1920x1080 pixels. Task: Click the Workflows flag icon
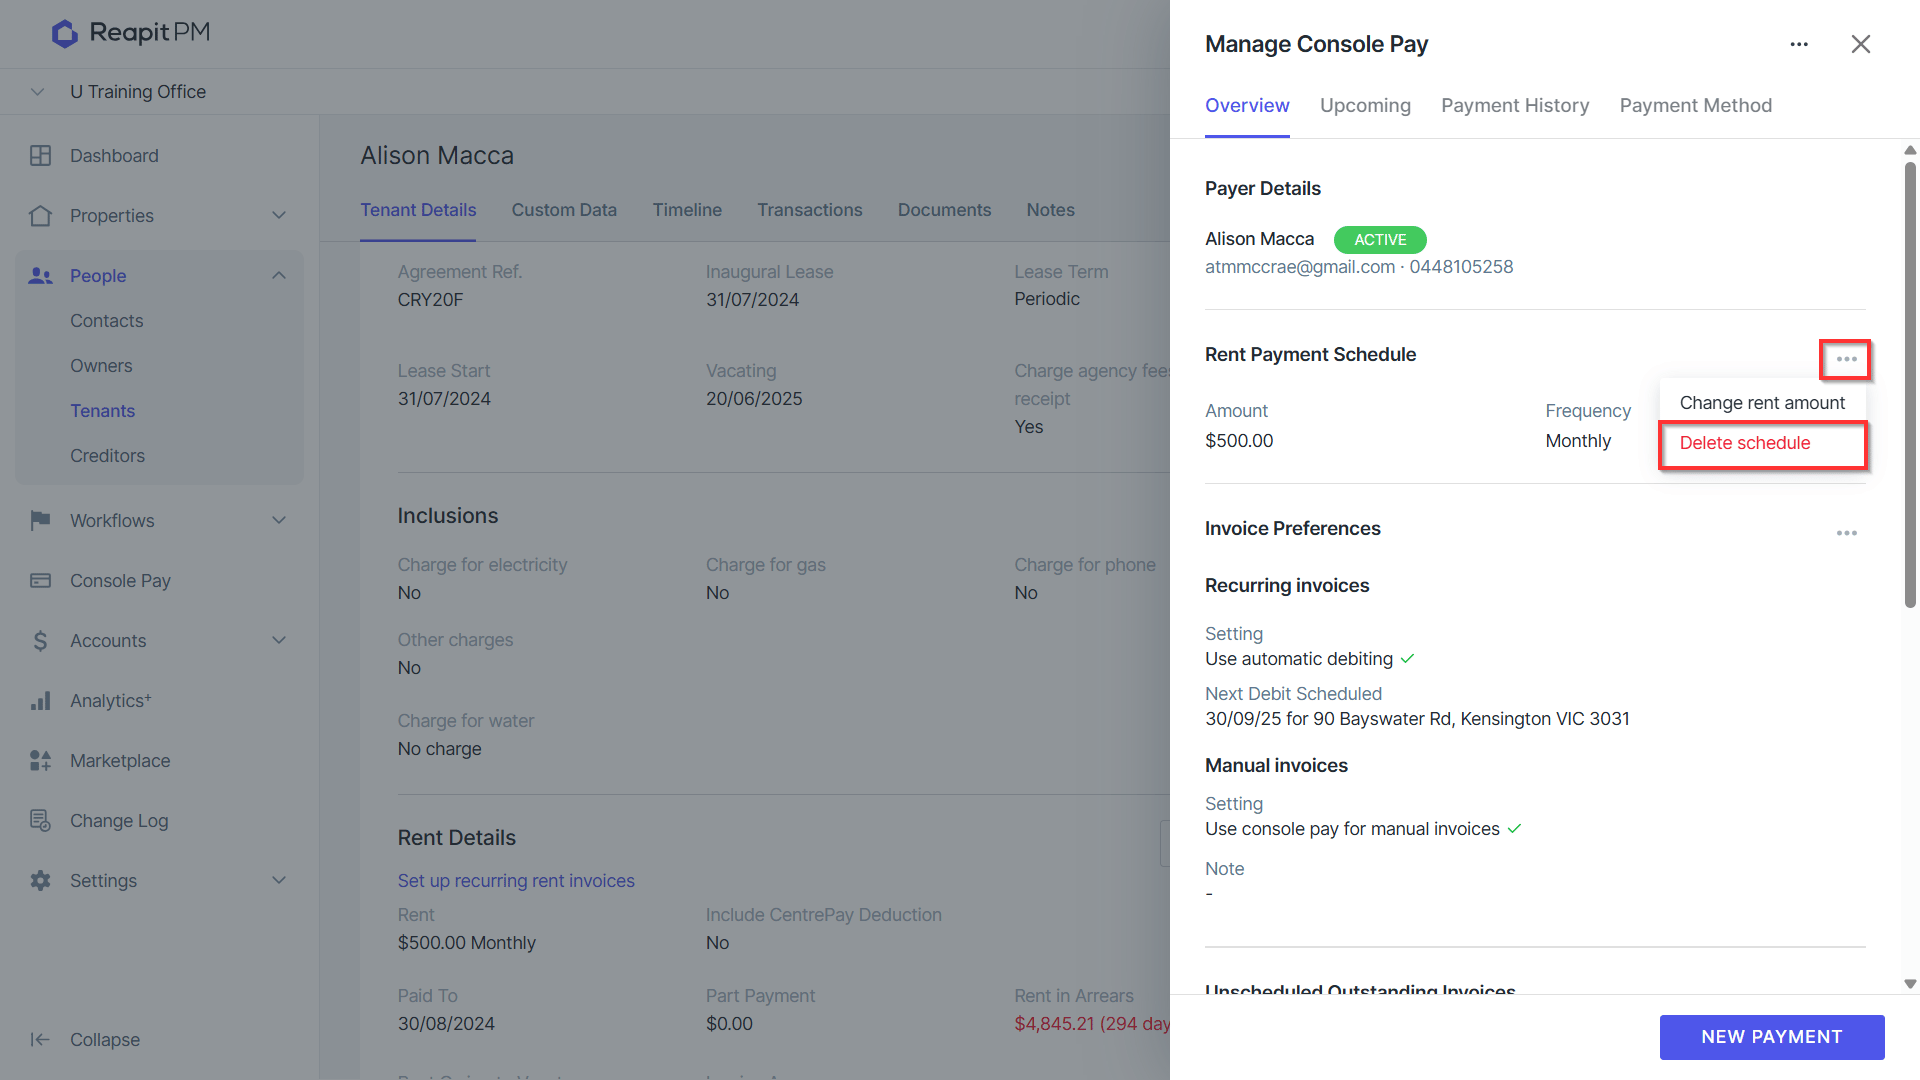(x=40, y=520)
